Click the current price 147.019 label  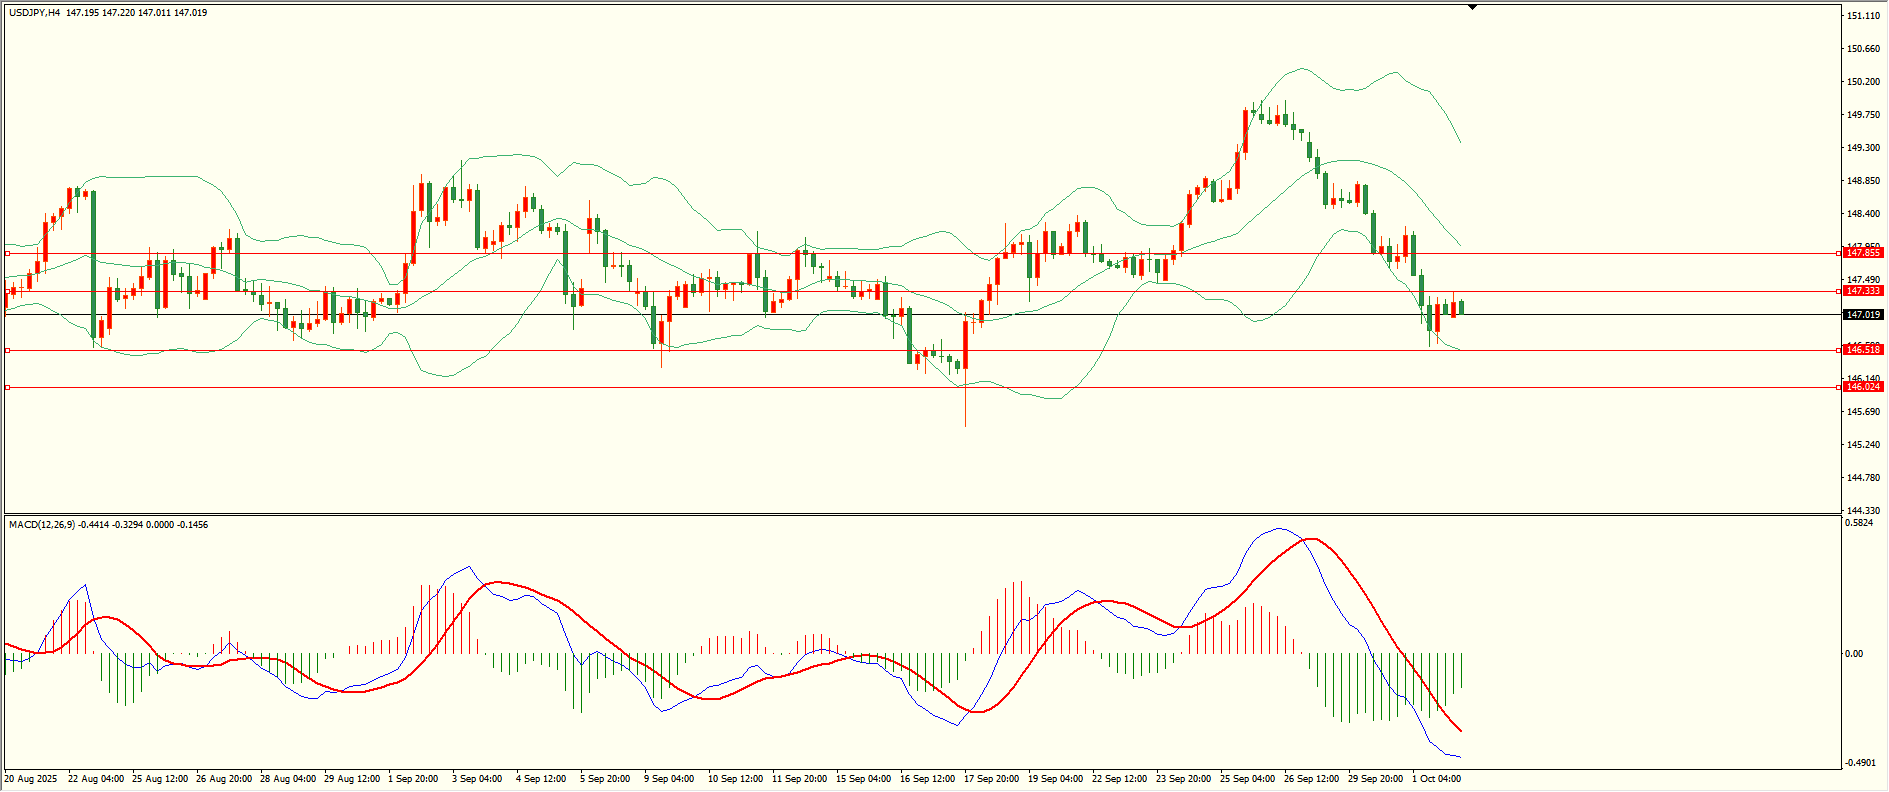tap(1863, 315)
